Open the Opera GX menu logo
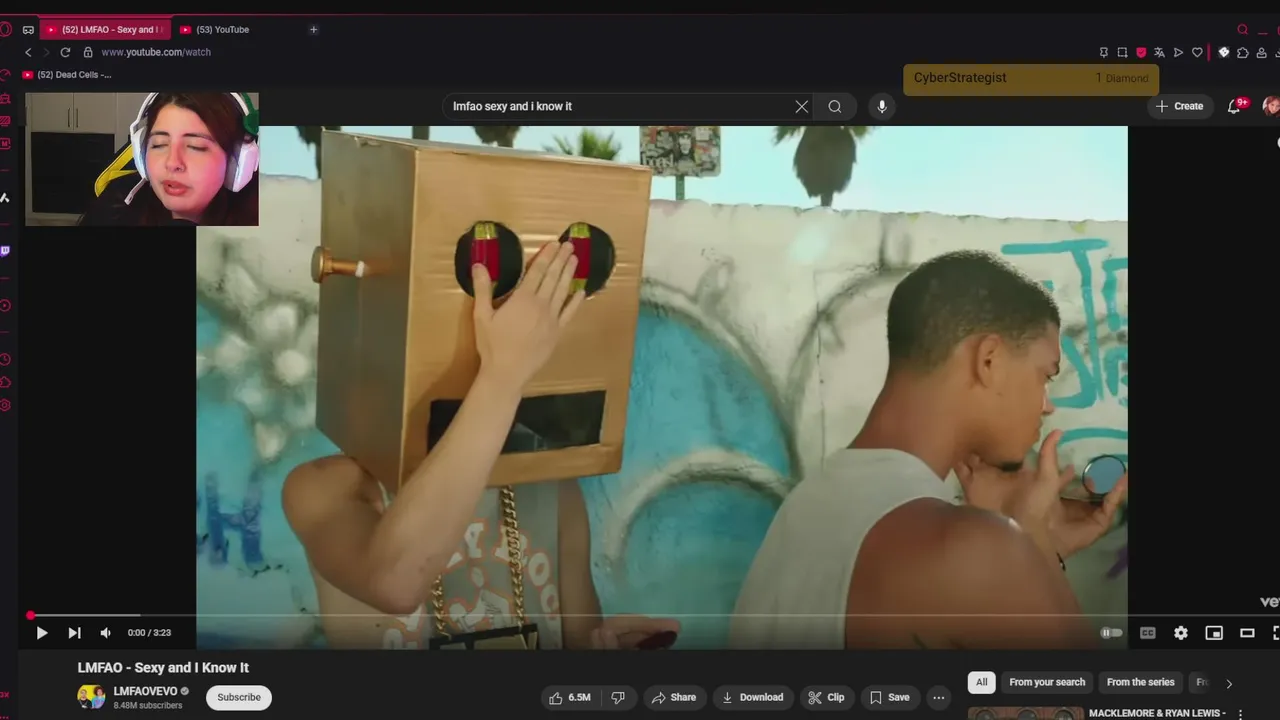1280x720 pixels. point(5,30)
